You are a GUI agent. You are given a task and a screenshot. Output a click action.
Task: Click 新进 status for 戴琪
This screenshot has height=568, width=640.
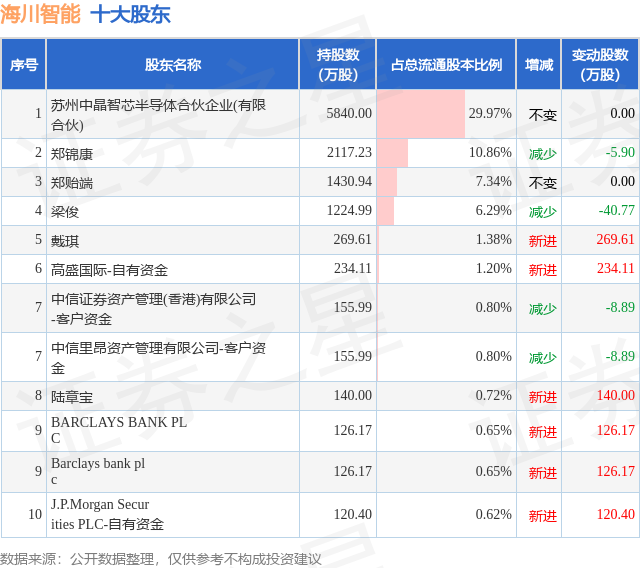pos(542,241)
